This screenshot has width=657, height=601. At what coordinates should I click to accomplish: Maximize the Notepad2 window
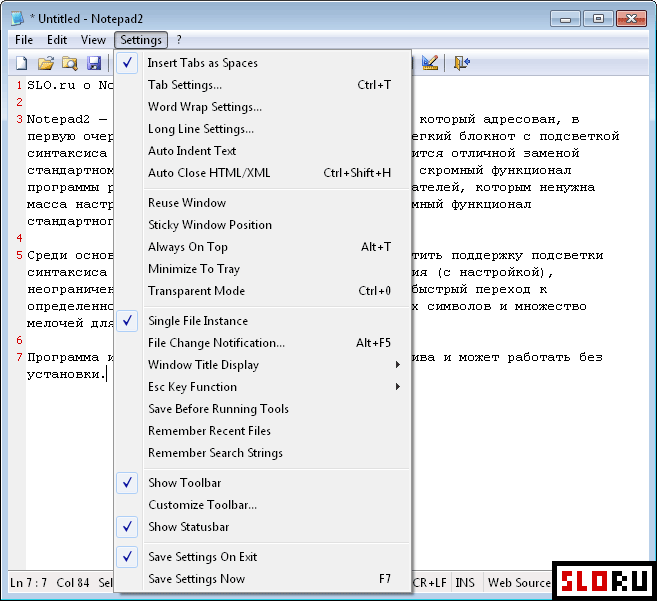coord(598,19)
